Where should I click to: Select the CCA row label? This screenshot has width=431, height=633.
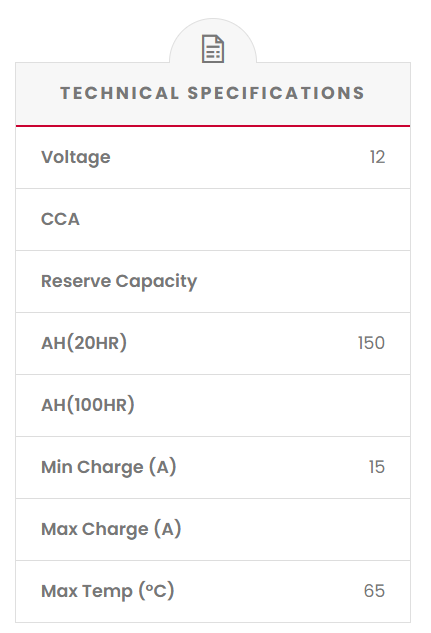(60, 219)
